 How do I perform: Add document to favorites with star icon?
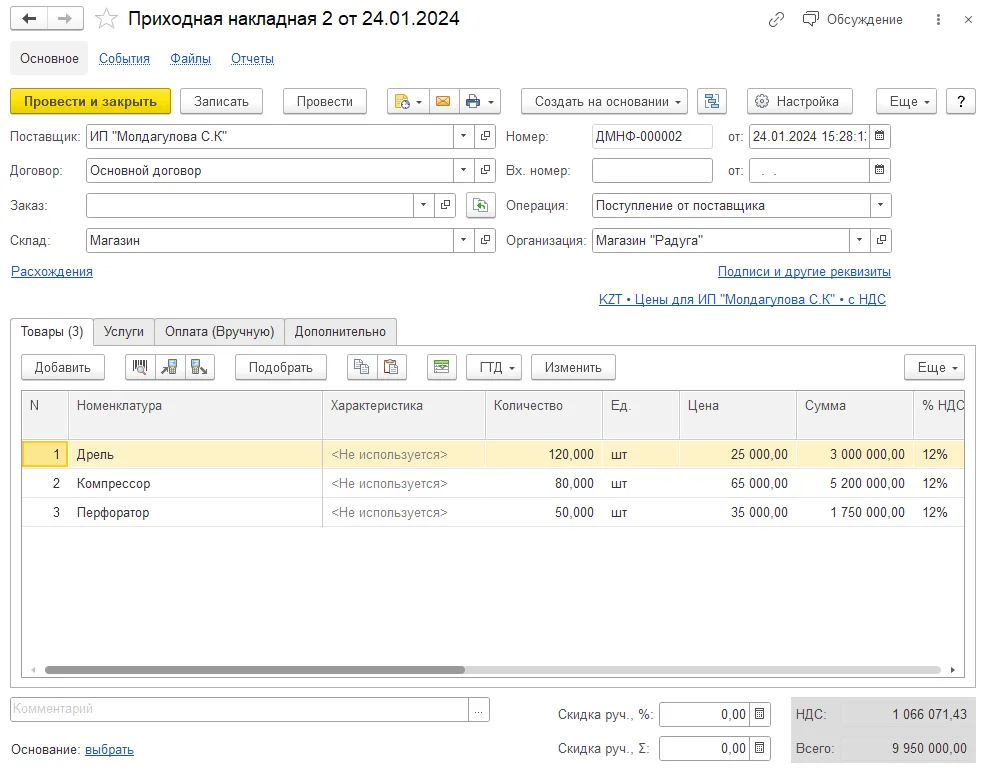(107, 19)
